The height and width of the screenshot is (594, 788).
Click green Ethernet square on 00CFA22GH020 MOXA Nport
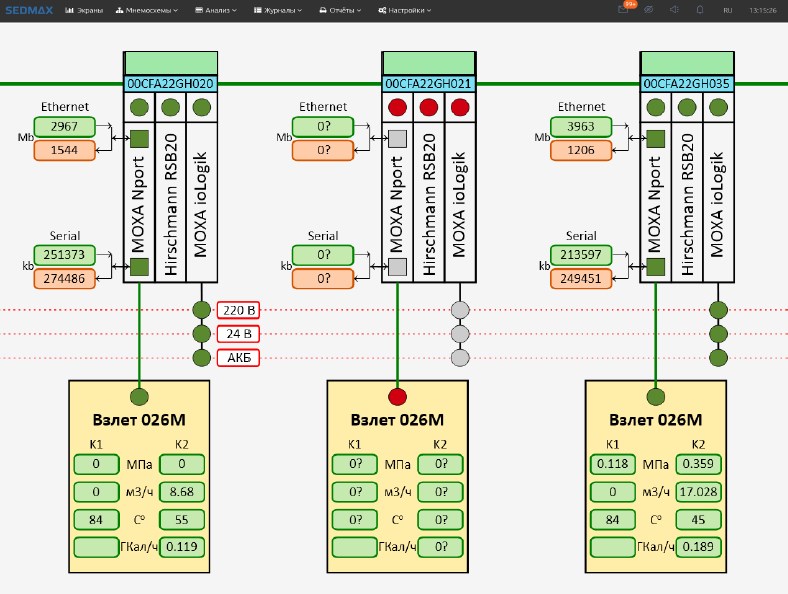140,139
